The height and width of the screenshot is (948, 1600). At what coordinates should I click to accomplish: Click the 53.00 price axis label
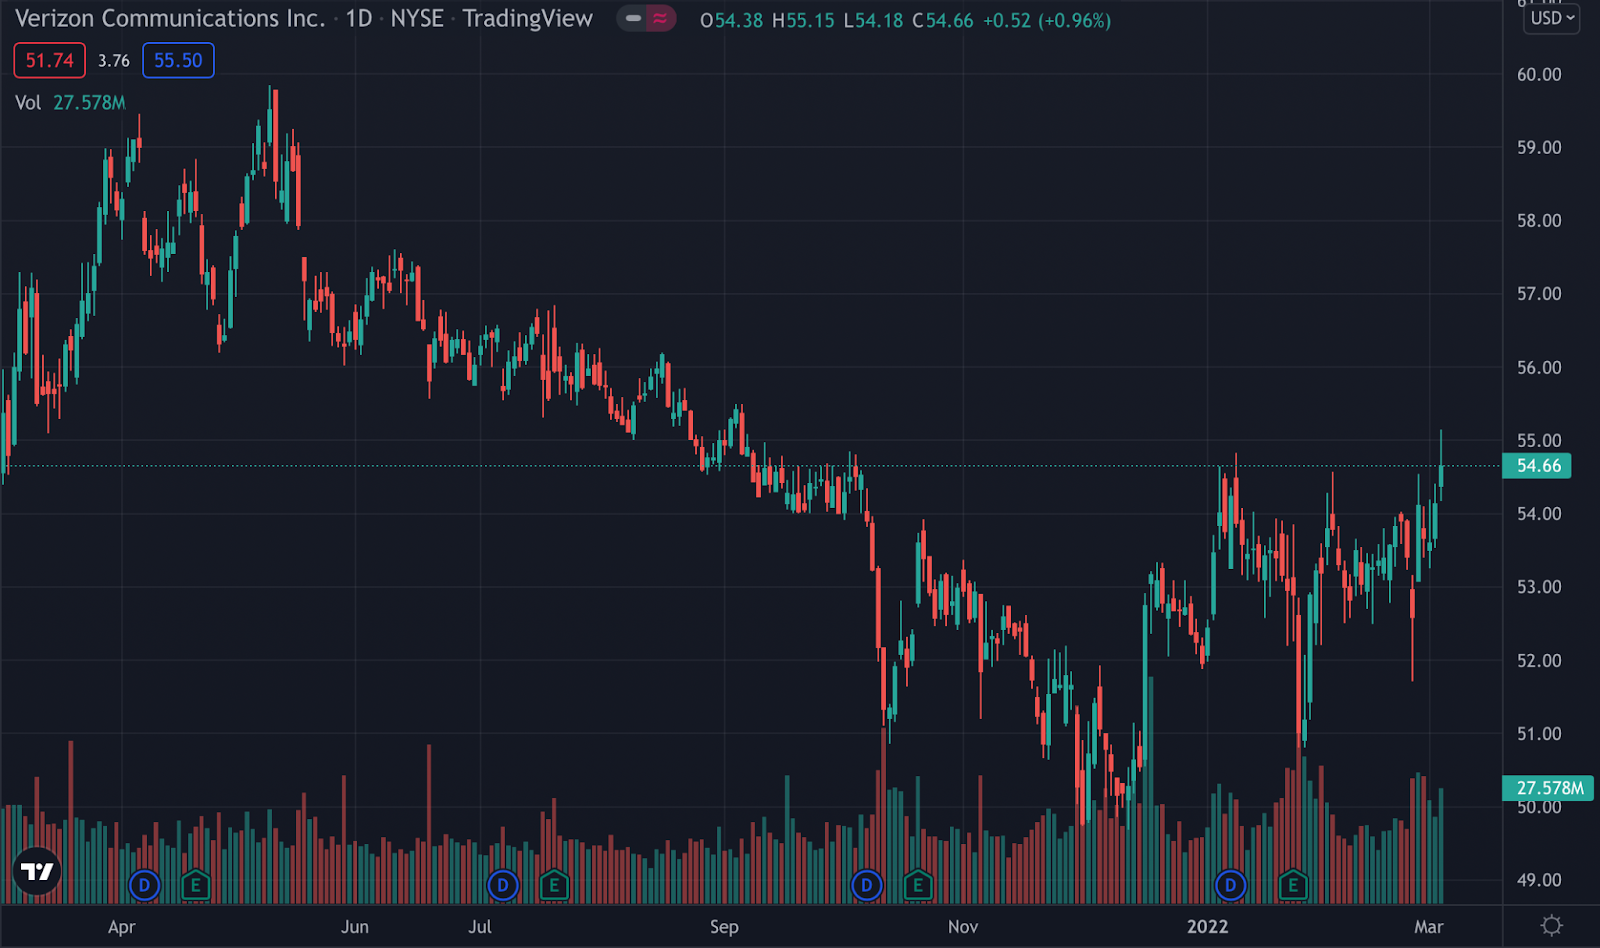1539,586
